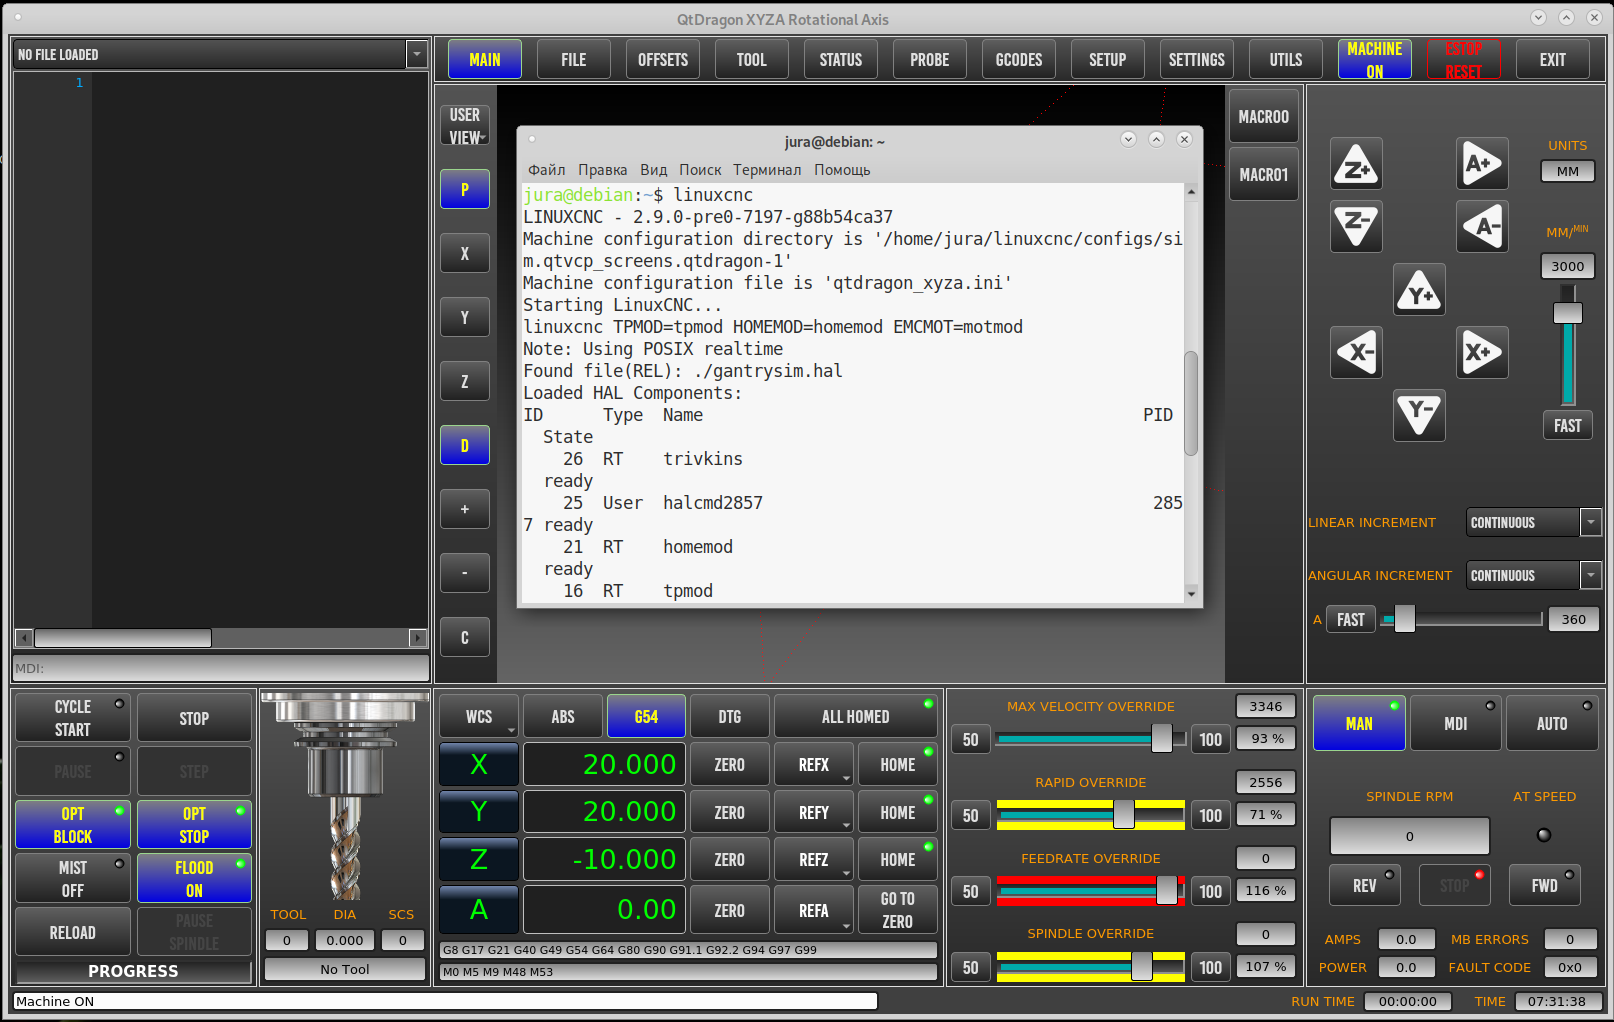This screenshot has height=1022, width=1614.
Task: Toggle MACHINE ON power button
Action: [x=1375, y=60]
